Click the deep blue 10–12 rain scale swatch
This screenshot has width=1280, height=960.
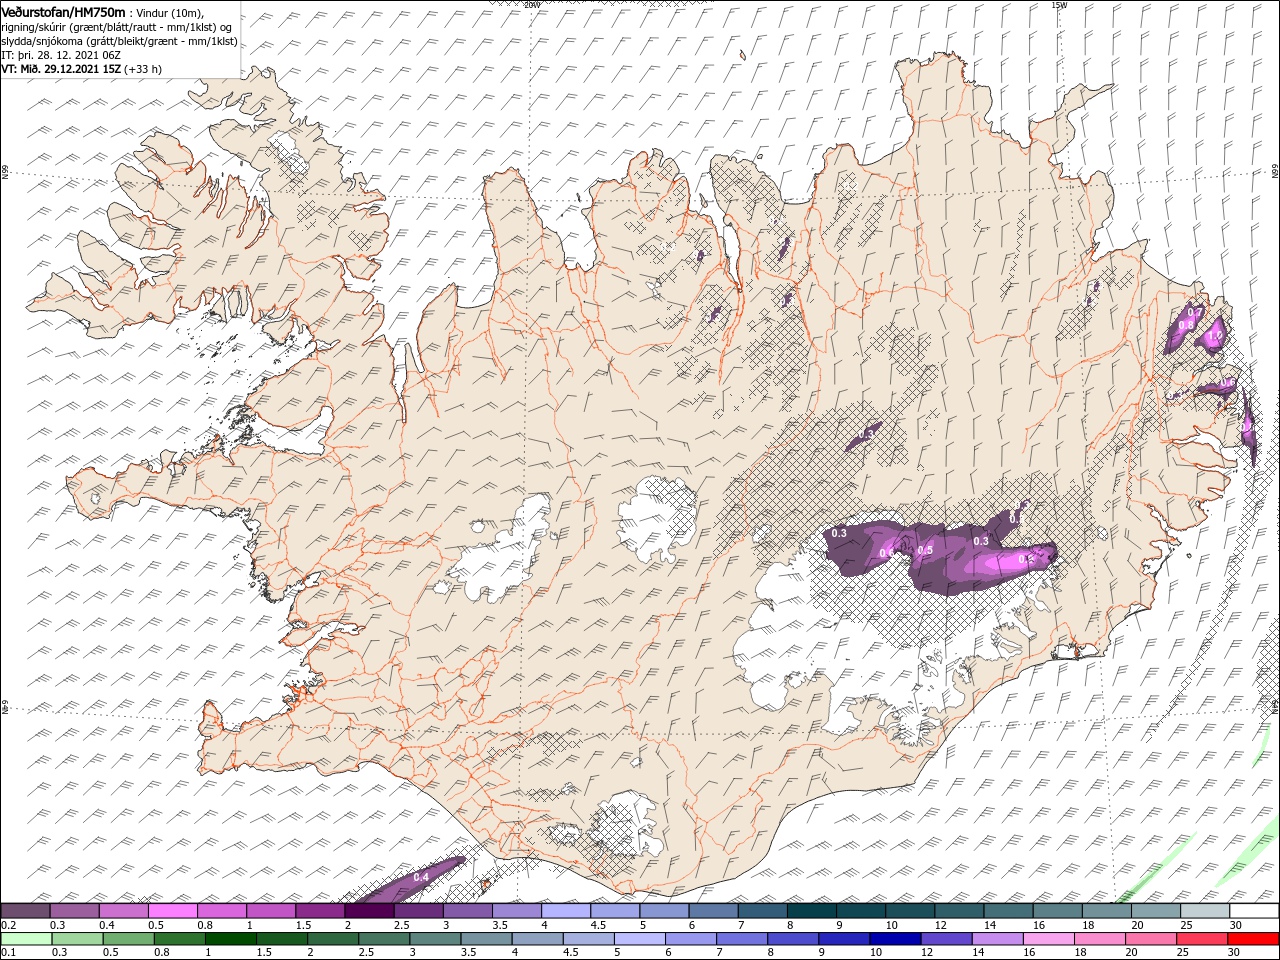pyautogui.click(x=895, y=939)
